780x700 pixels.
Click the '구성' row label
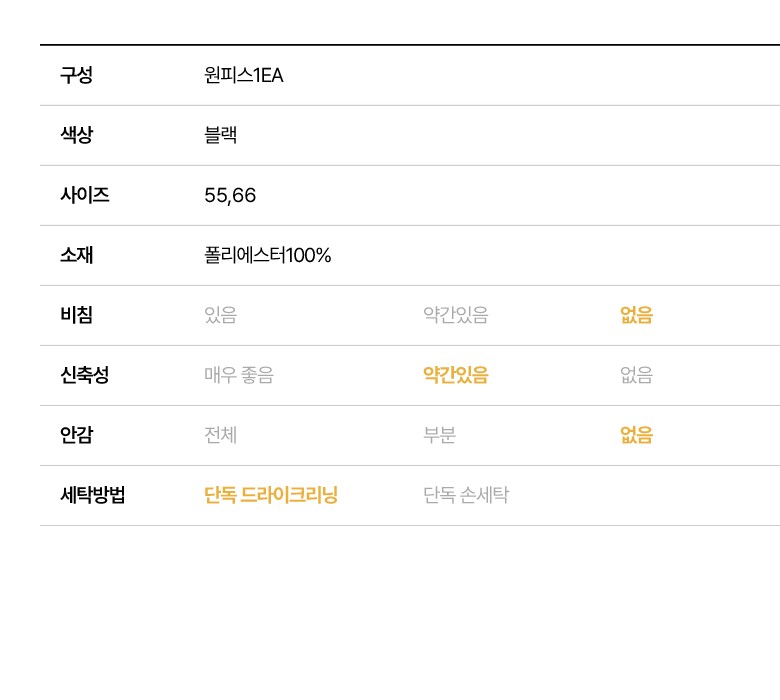pyautogui.click(x=76, y=75)
